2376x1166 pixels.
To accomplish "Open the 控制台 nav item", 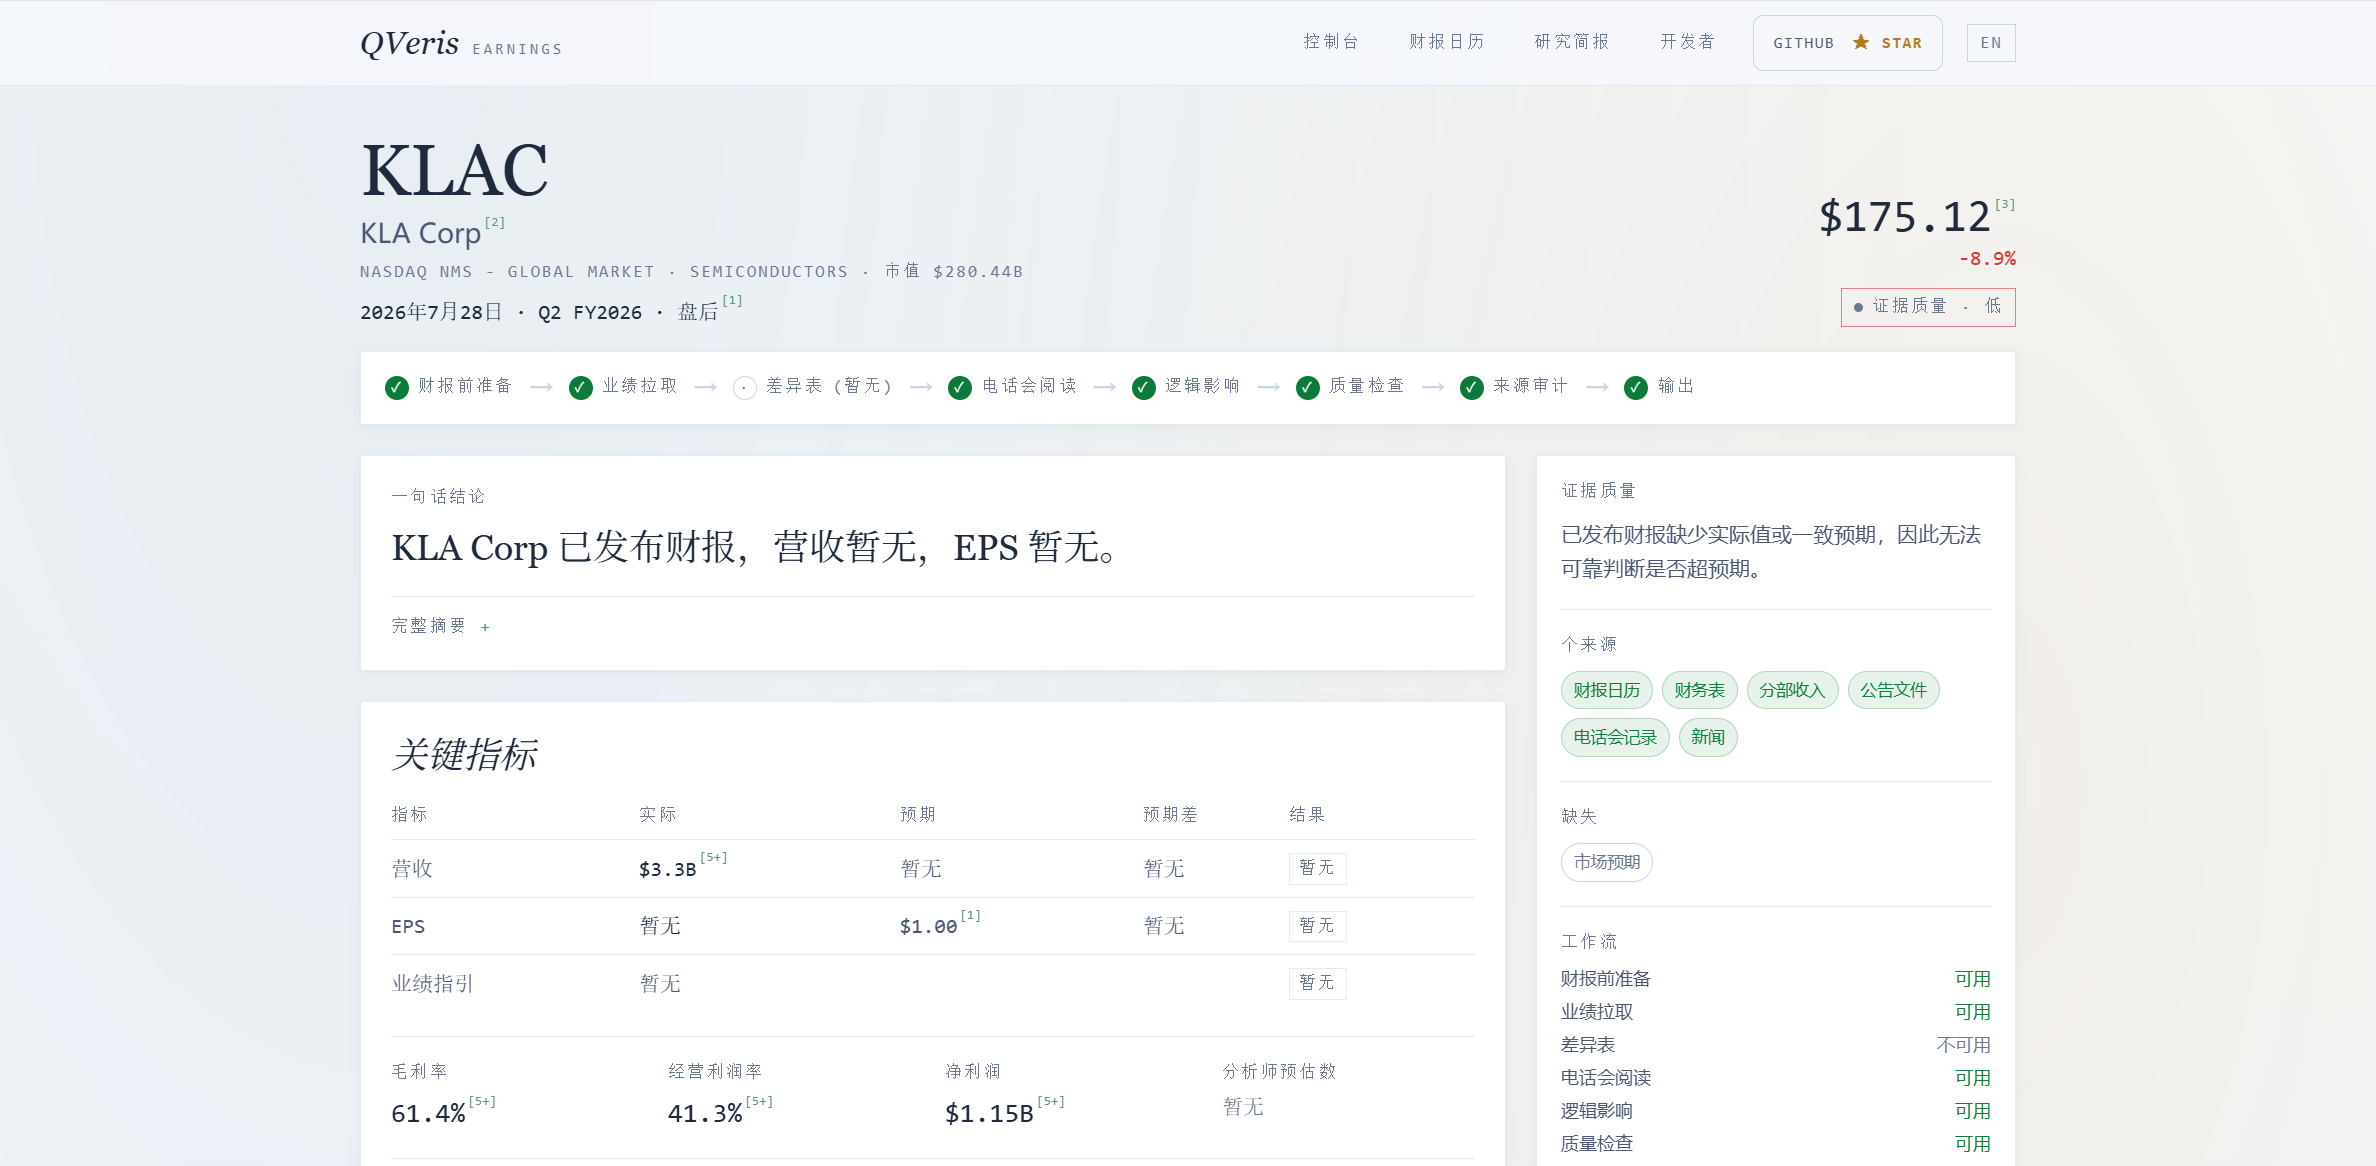I will [x=1331, y=42].
